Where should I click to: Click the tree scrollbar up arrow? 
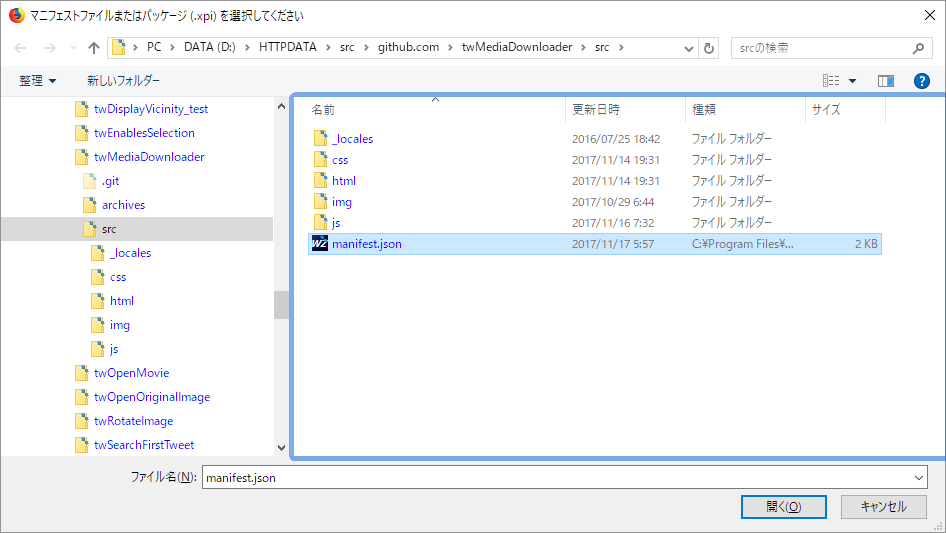point(281,106)
